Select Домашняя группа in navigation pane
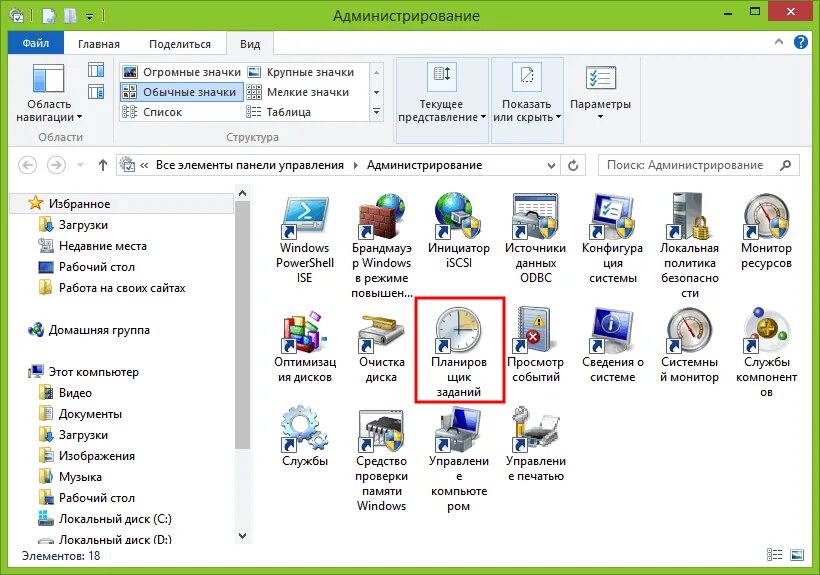The image size is (820, 575). [99, 330]
